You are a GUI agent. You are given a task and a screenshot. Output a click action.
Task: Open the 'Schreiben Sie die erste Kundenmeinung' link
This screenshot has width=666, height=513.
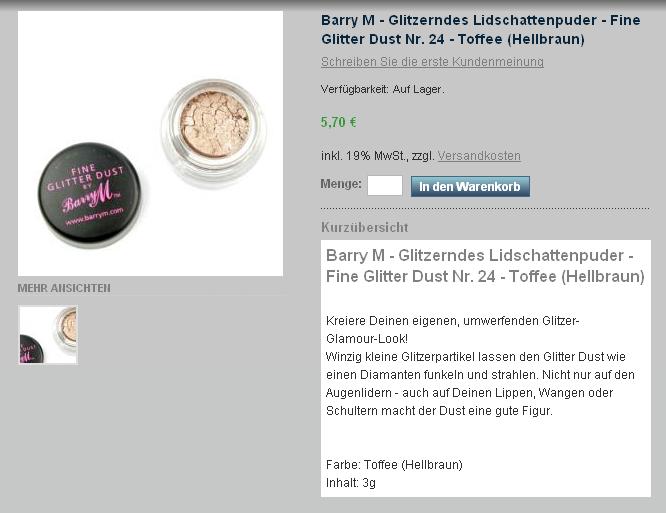click(x=432, y=62)
